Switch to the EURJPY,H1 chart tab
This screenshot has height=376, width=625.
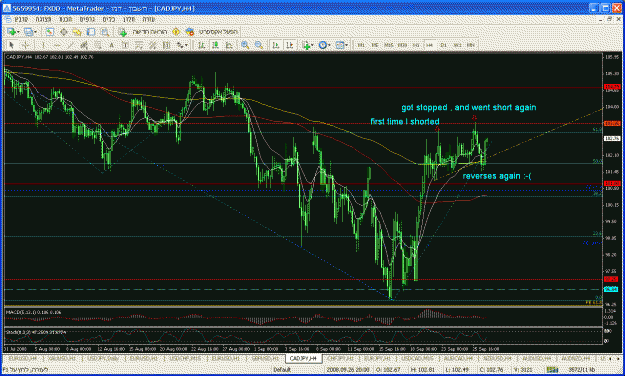(377, 359)
